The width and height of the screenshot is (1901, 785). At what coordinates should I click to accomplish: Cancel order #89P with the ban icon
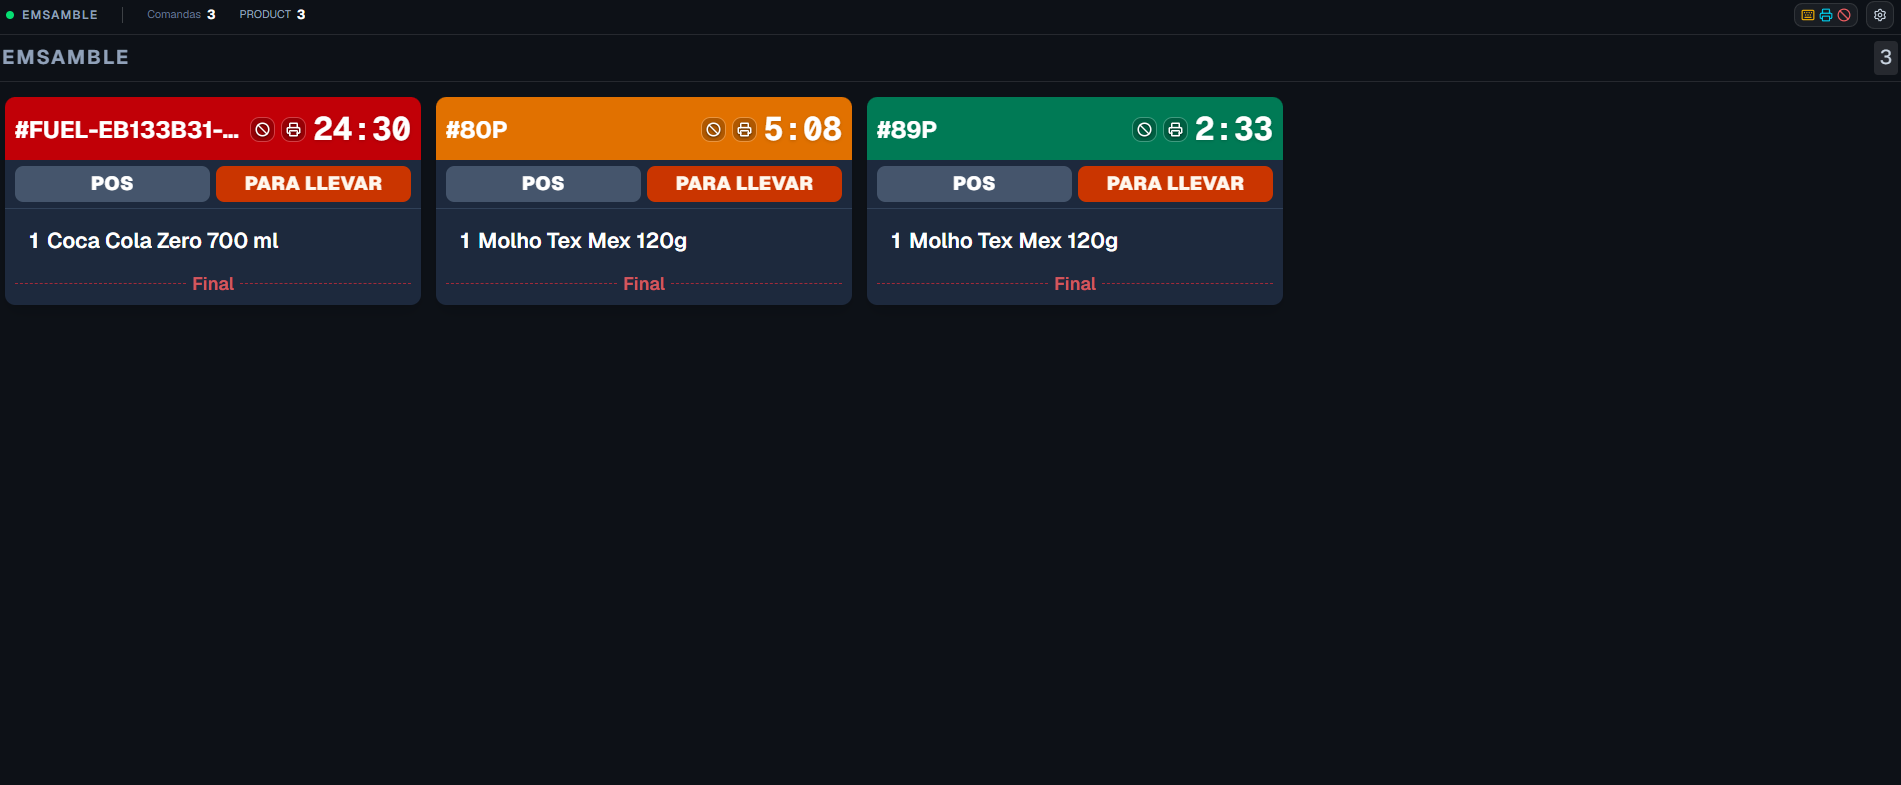[1144, 129]
